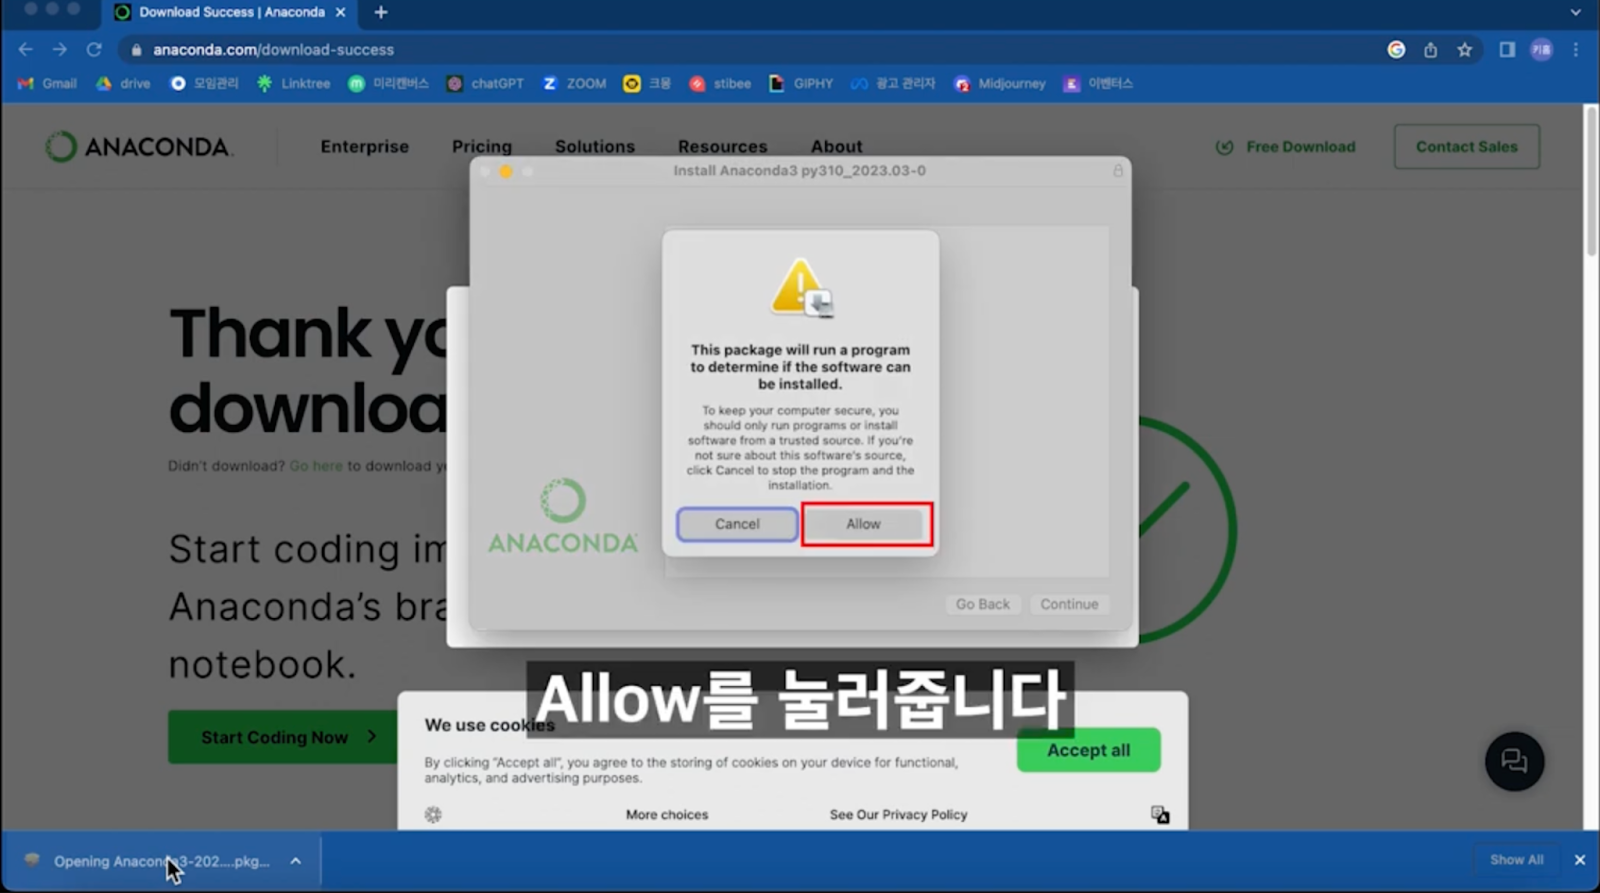Click the Google icon in address bar

[x=1396, y=50]
